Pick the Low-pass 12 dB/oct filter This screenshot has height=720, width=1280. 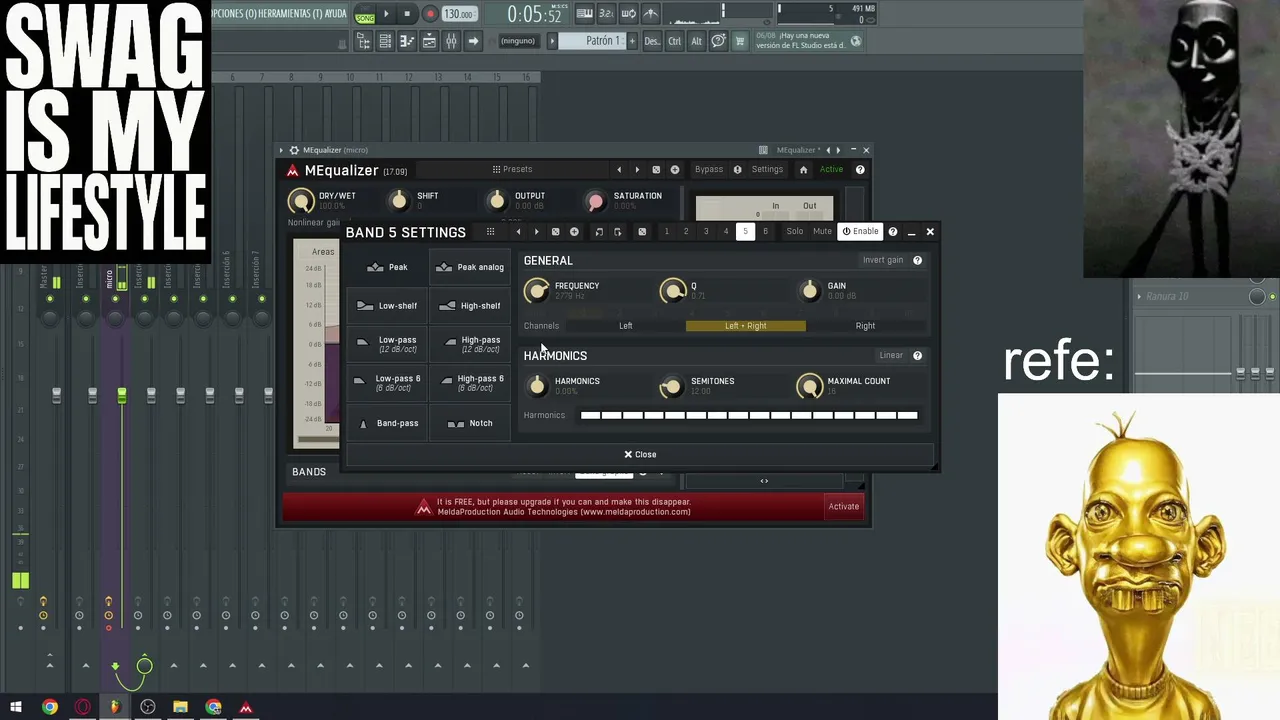coord(388,344)
